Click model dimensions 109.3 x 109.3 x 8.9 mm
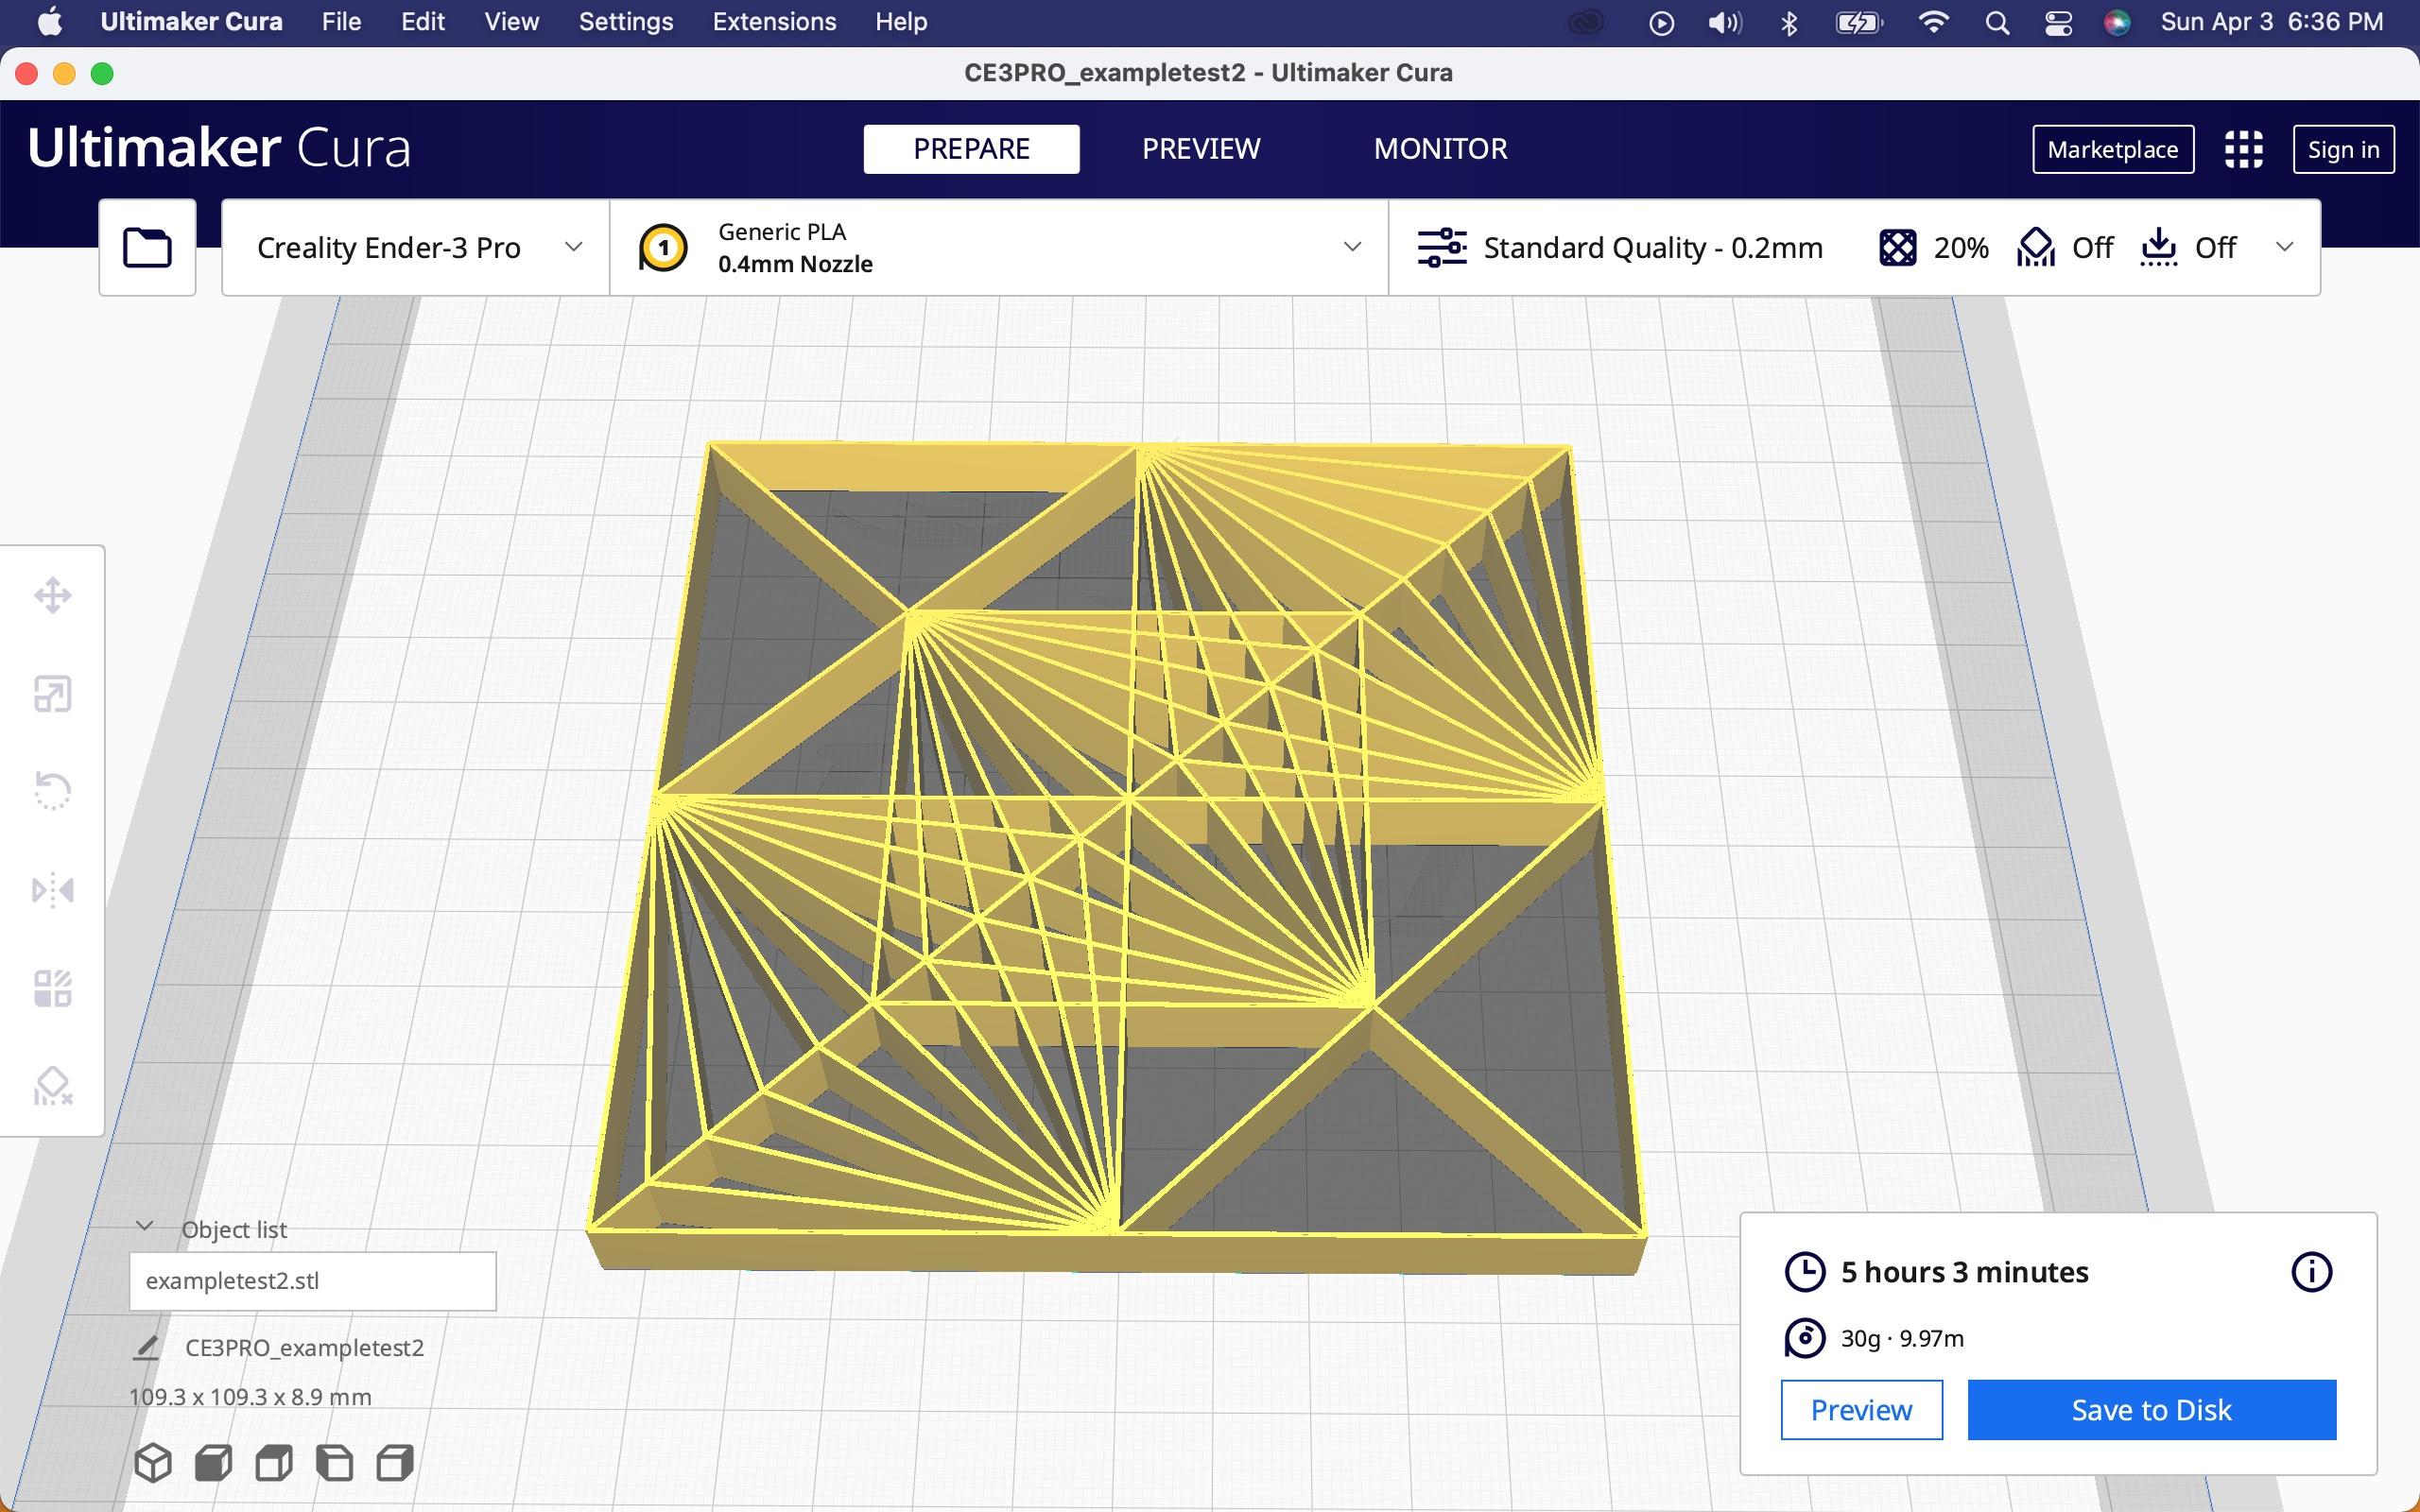This screenshot has height=1512, width=2420. coord(250,1397)
